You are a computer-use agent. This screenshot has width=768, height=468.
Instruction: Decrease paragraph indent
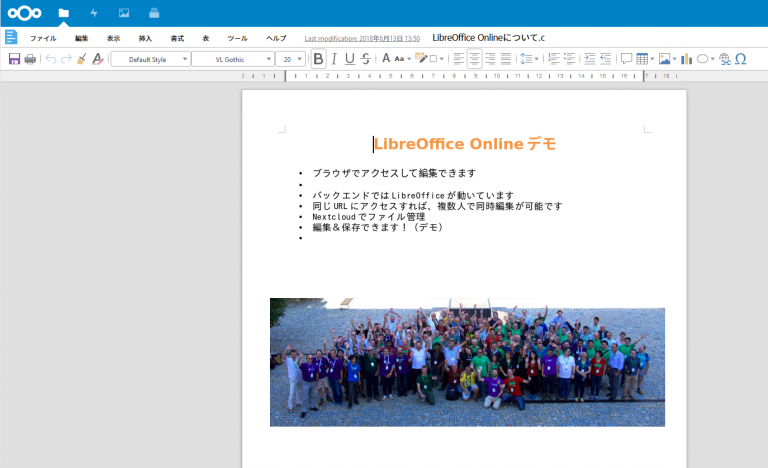(605, 59)
